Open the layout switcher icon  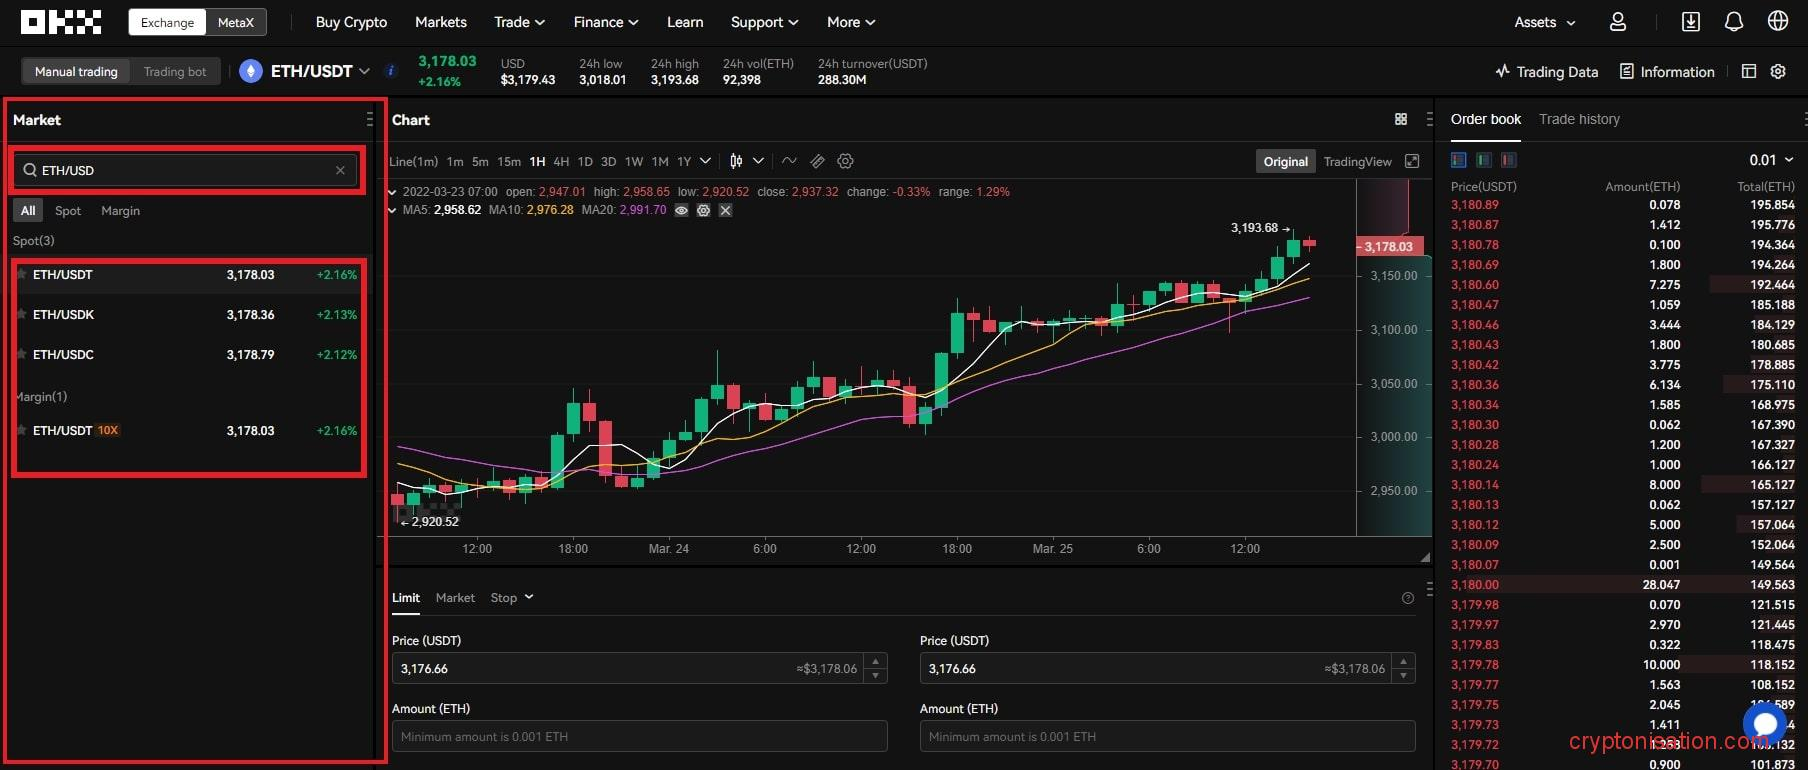click(1749, 71)
